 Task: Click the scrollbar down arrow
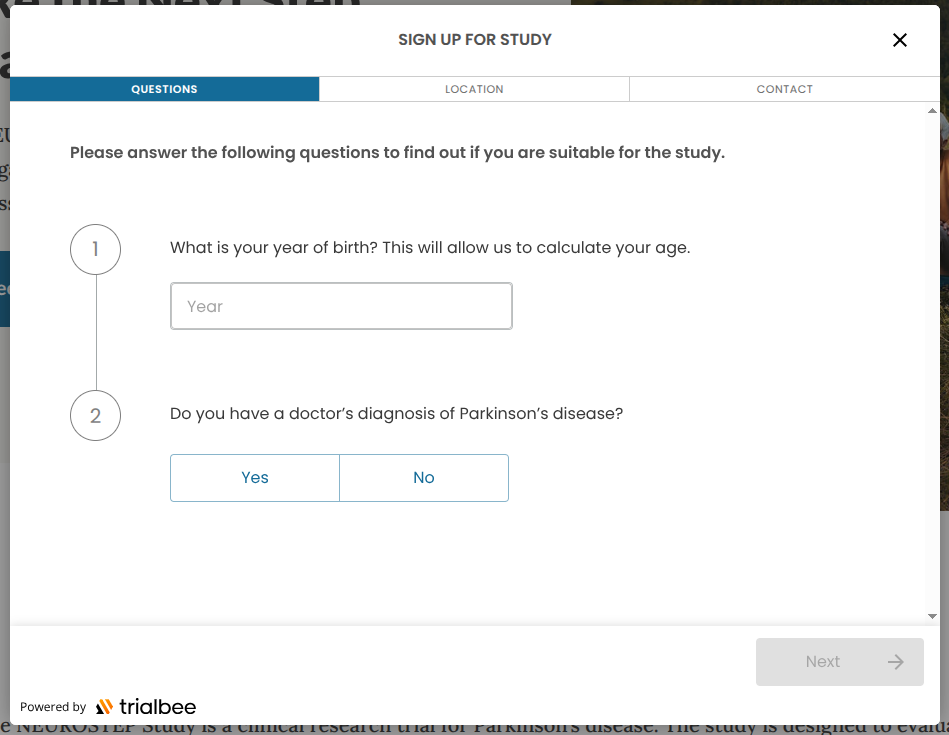pos(934,615)
